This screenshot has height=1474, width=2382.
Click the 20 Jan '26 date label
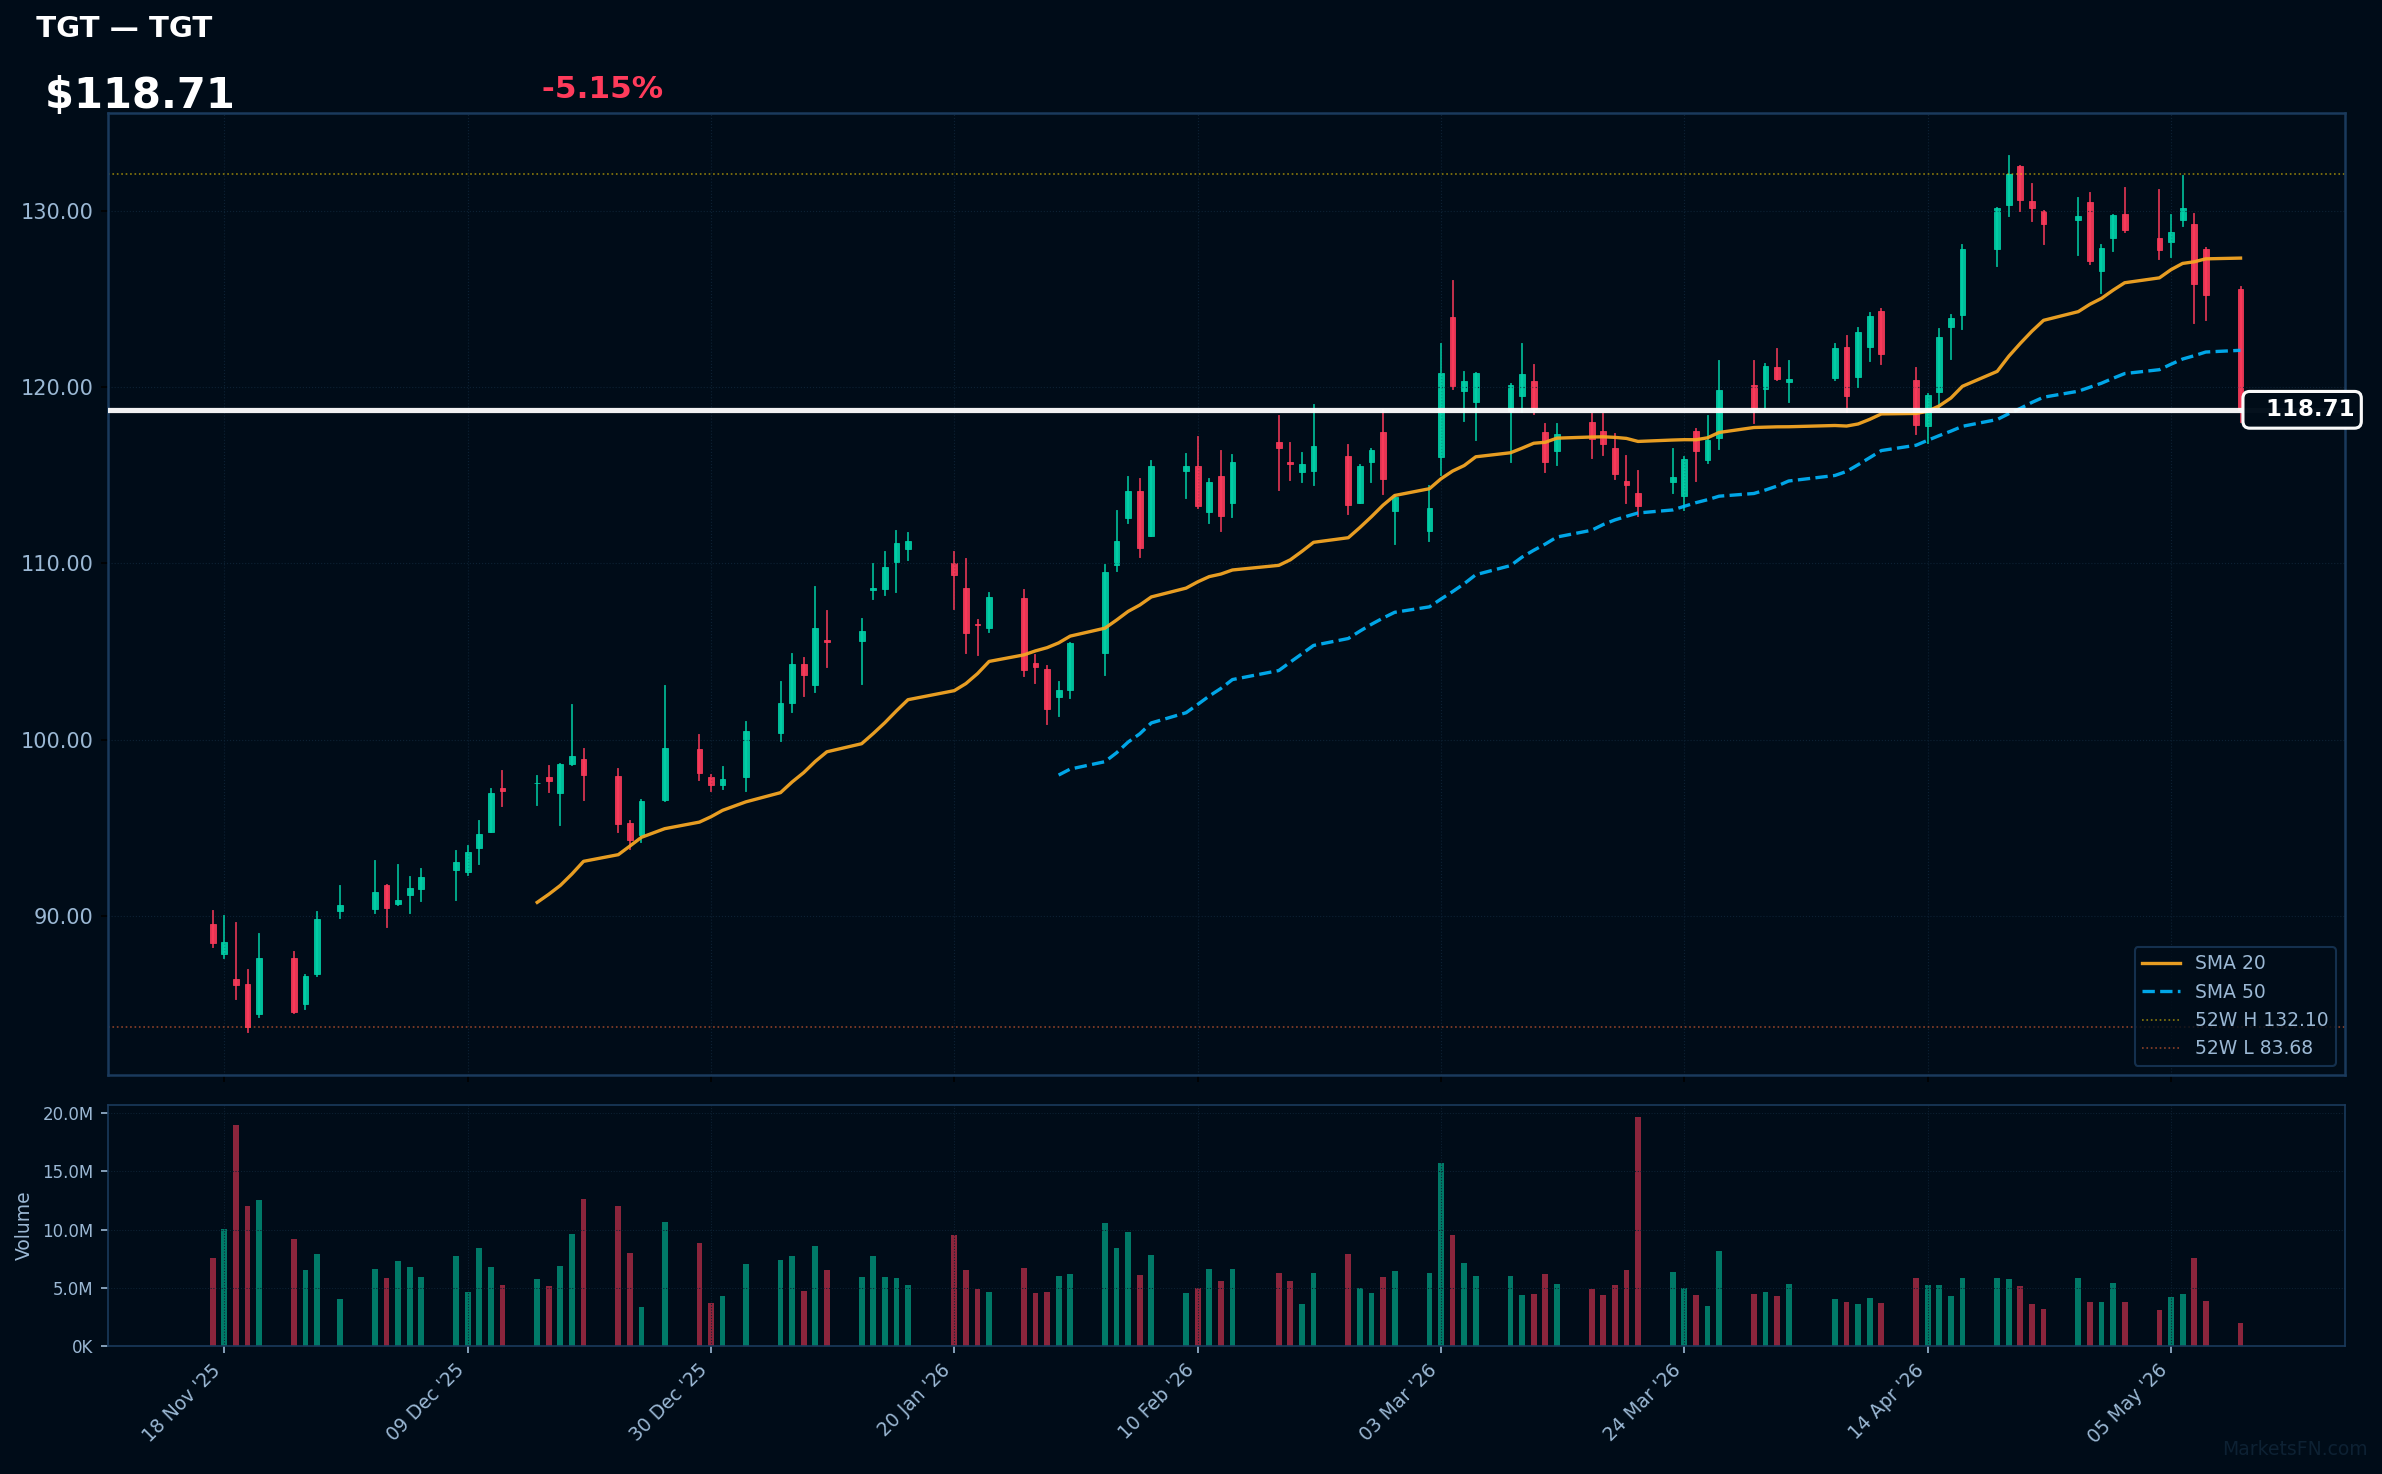(x=912, y=1402)
